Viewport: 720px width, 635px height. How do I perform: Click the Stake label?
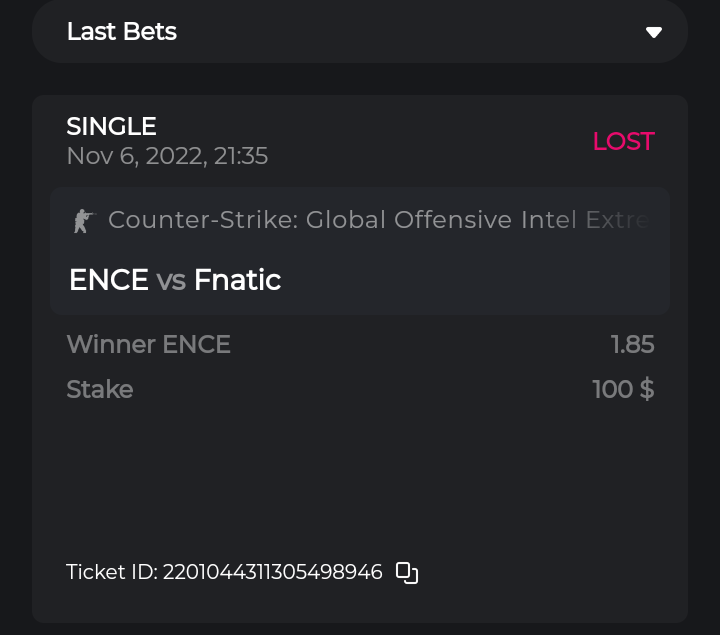click(x=99, y=389)
